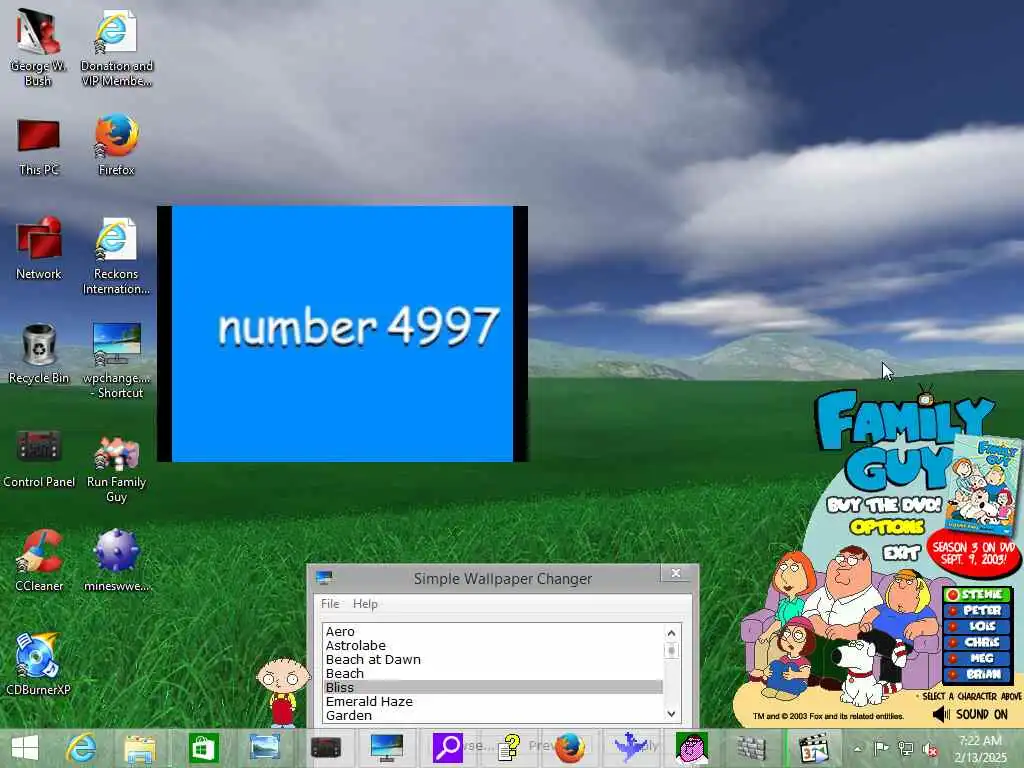Open the purple magnifier search taskbar icon
Image resolution: width=1024 pixels, height=768 pixels.
(447, 748)
